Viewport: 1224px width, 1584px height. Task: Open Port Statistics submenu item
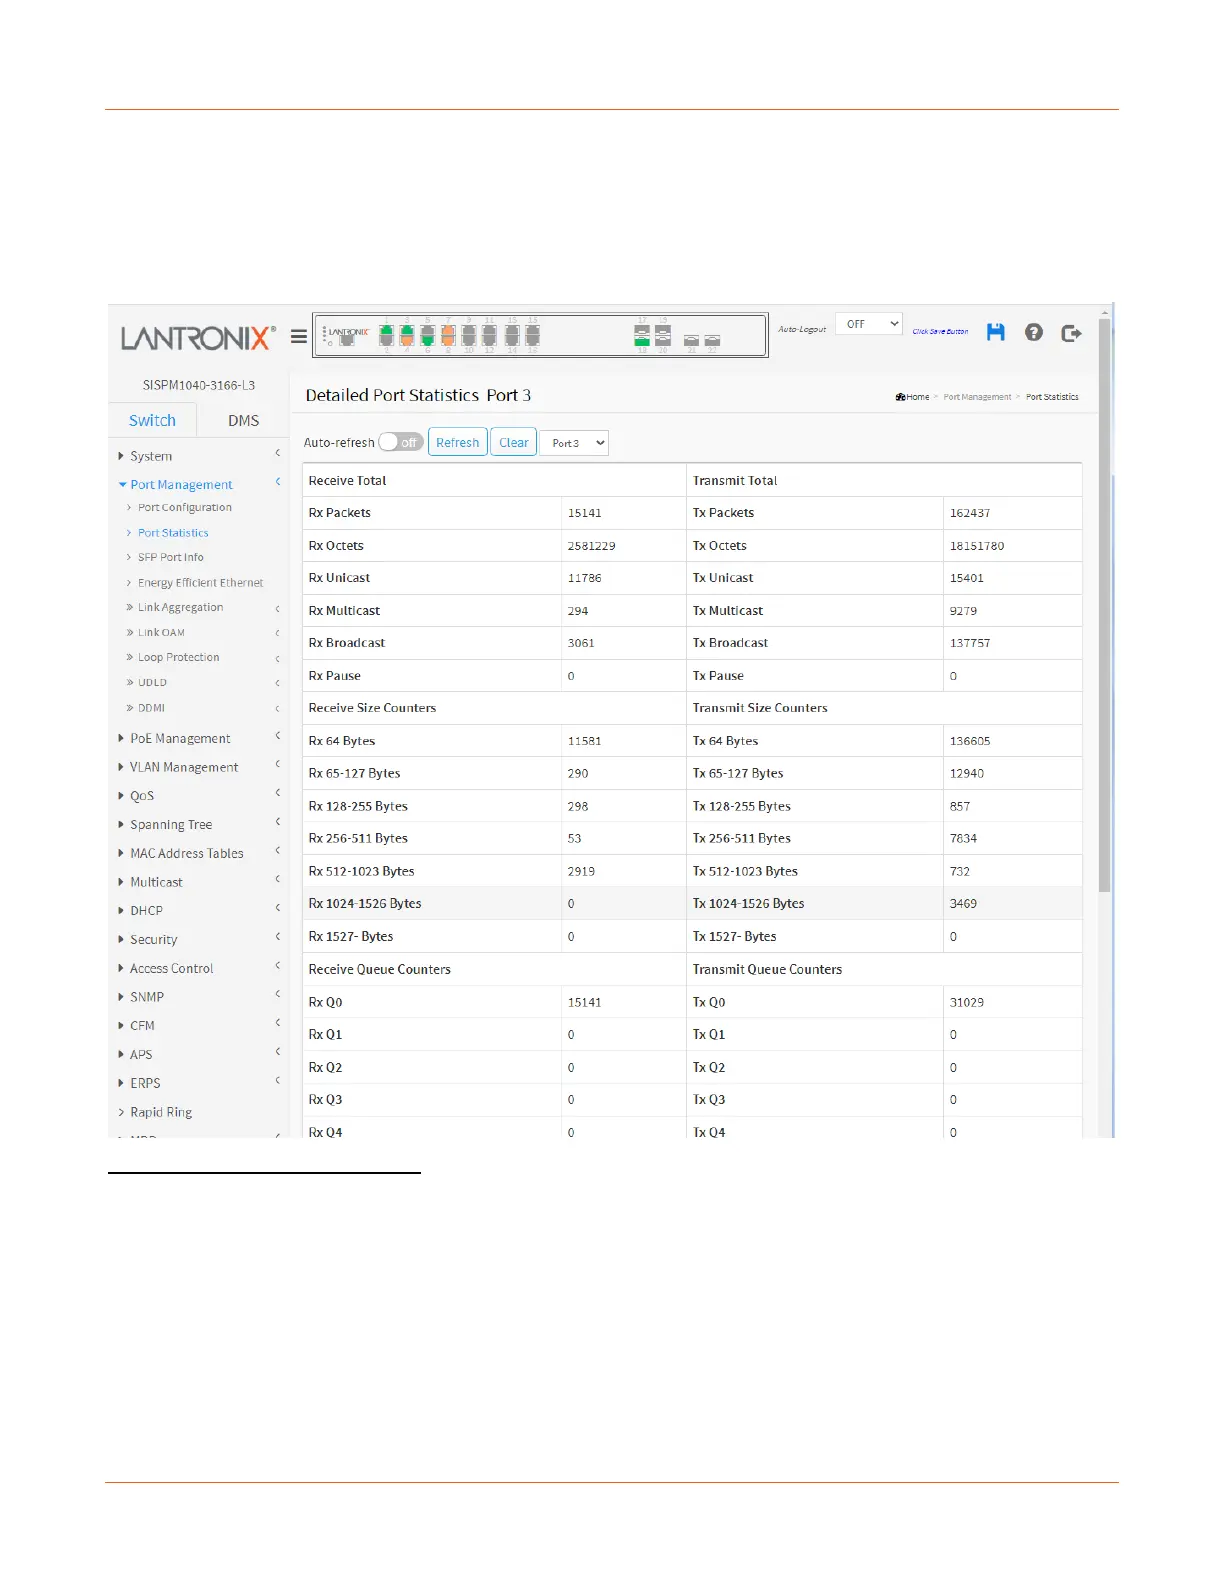173,533
